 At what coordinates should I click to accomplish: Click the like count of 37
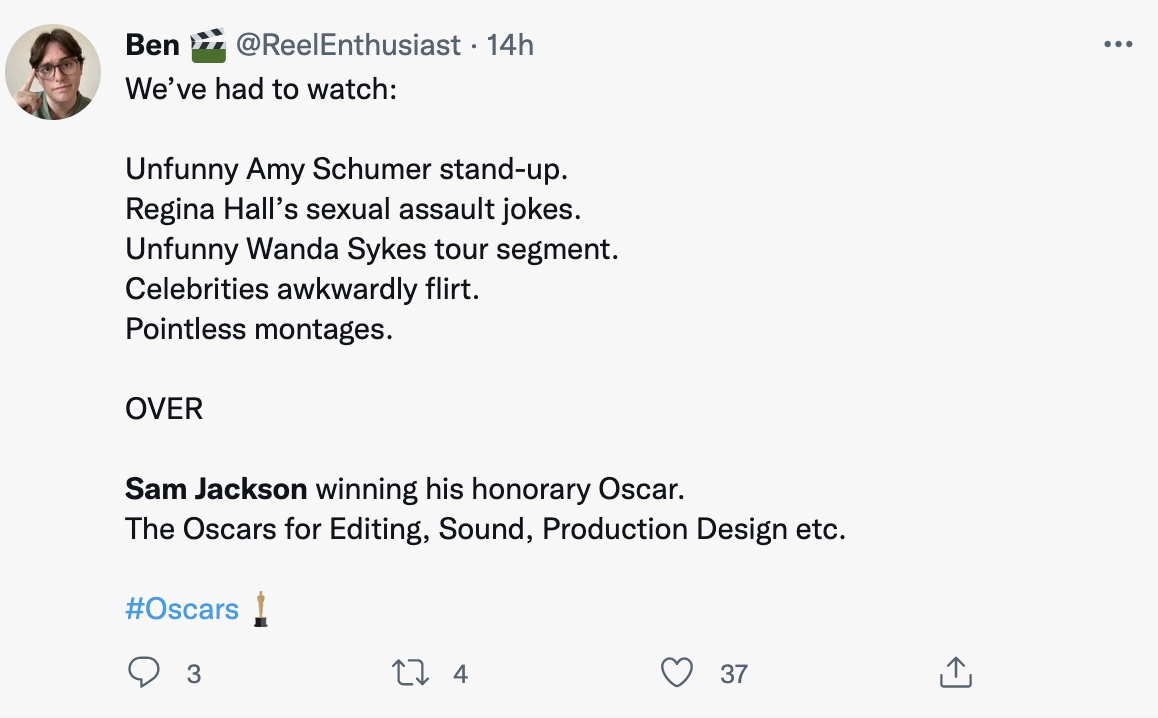pos(734,674)
